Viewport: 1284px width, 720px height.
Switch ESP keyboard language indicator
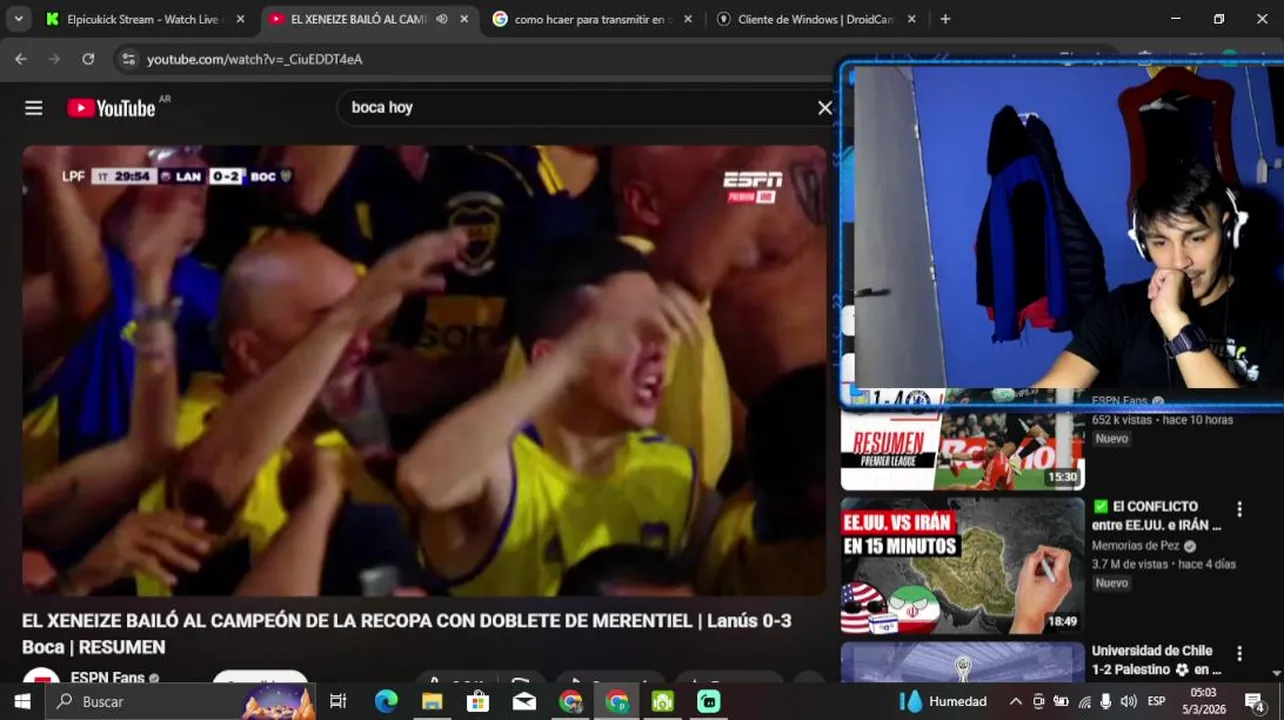pyautogui.click(x=1156, y=702)
